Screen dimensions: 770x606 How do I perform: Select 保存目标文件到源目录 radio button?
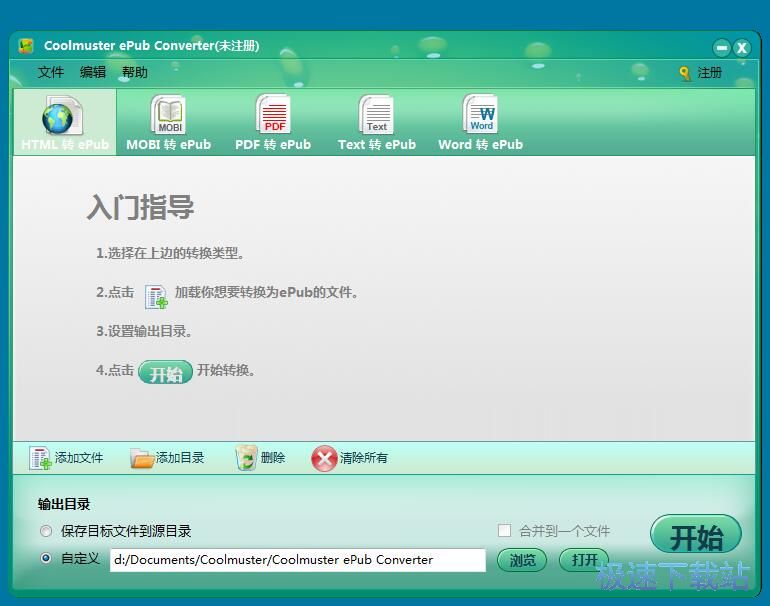(x=46, y=531)
